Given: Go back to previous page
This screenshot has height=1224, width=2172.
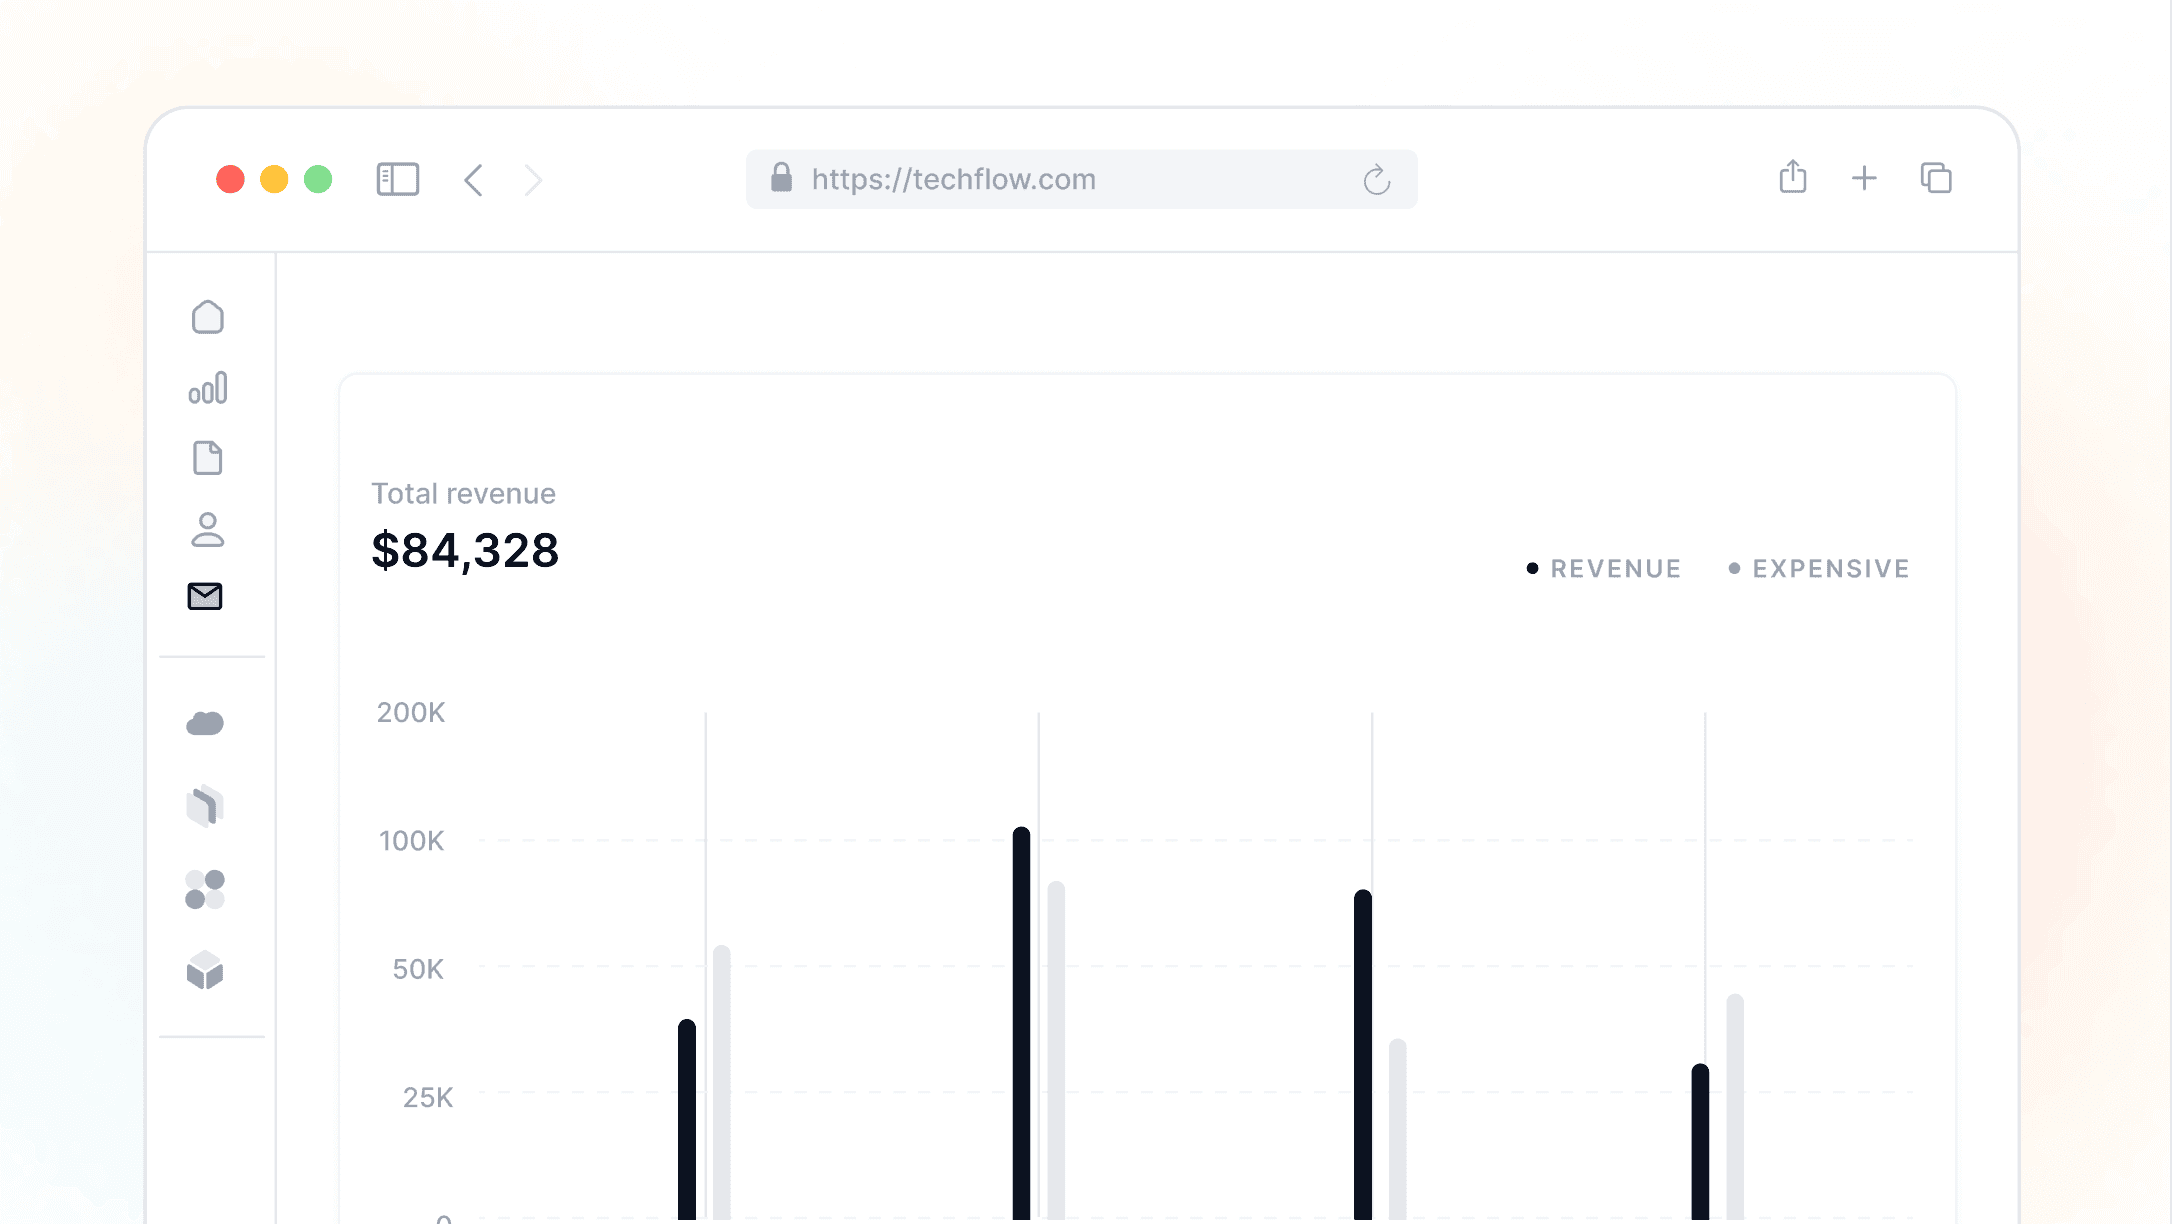Looking at the screenshot, I should pyautogui.click(x=474, y=180).
